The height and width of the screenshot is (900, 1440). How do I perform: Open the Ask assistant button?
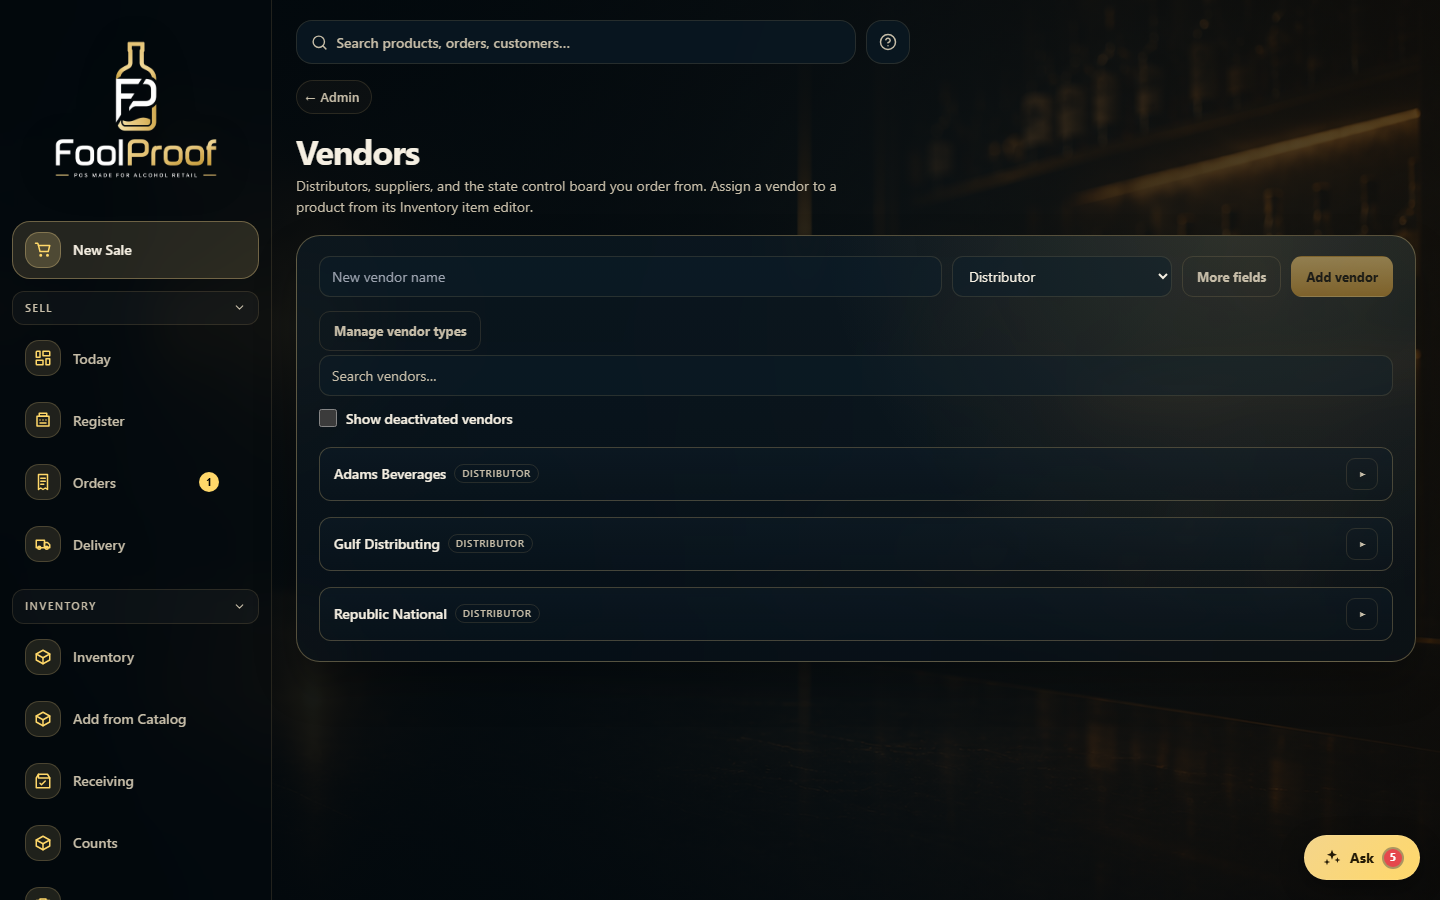coord(1362,858)
